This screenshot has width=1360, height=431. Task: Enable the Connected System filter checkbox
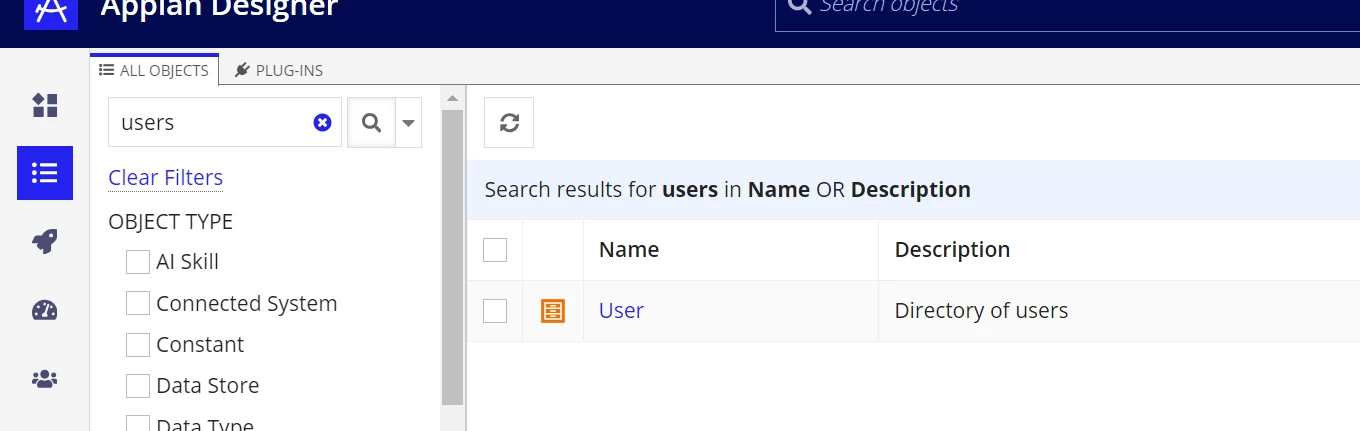[138, 303]
